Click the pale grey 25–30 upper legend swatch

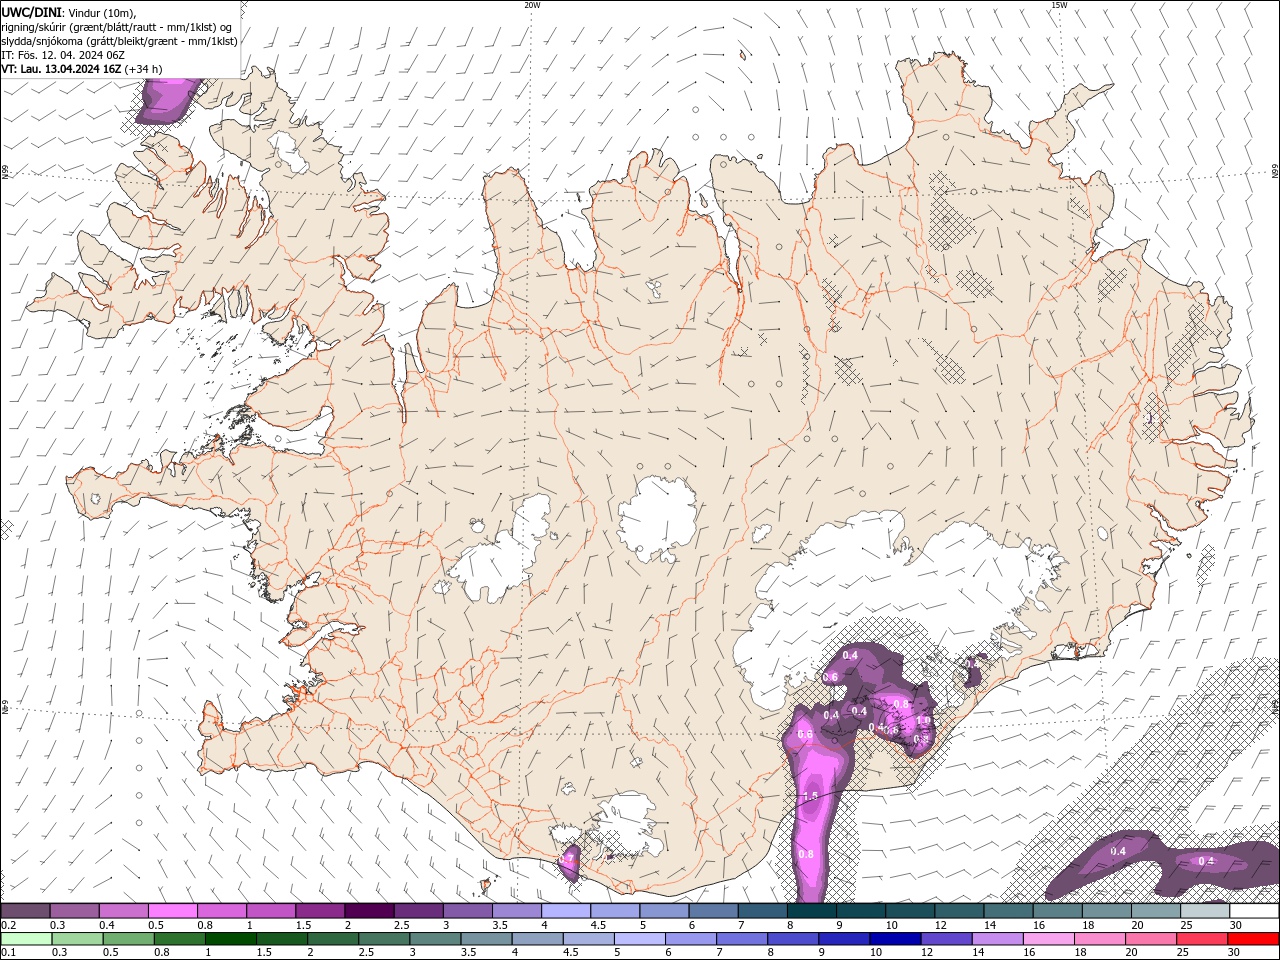tap(1204, 911)
